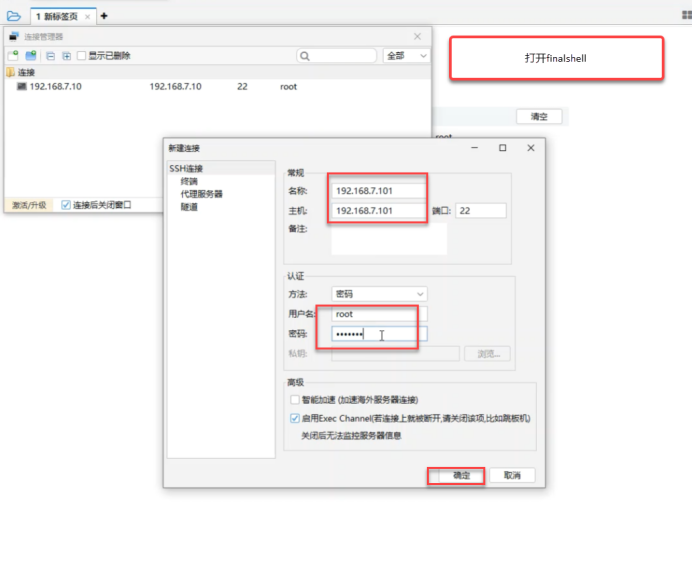
Task: Click the 端口 port input field
Action: tap(481, 211)
